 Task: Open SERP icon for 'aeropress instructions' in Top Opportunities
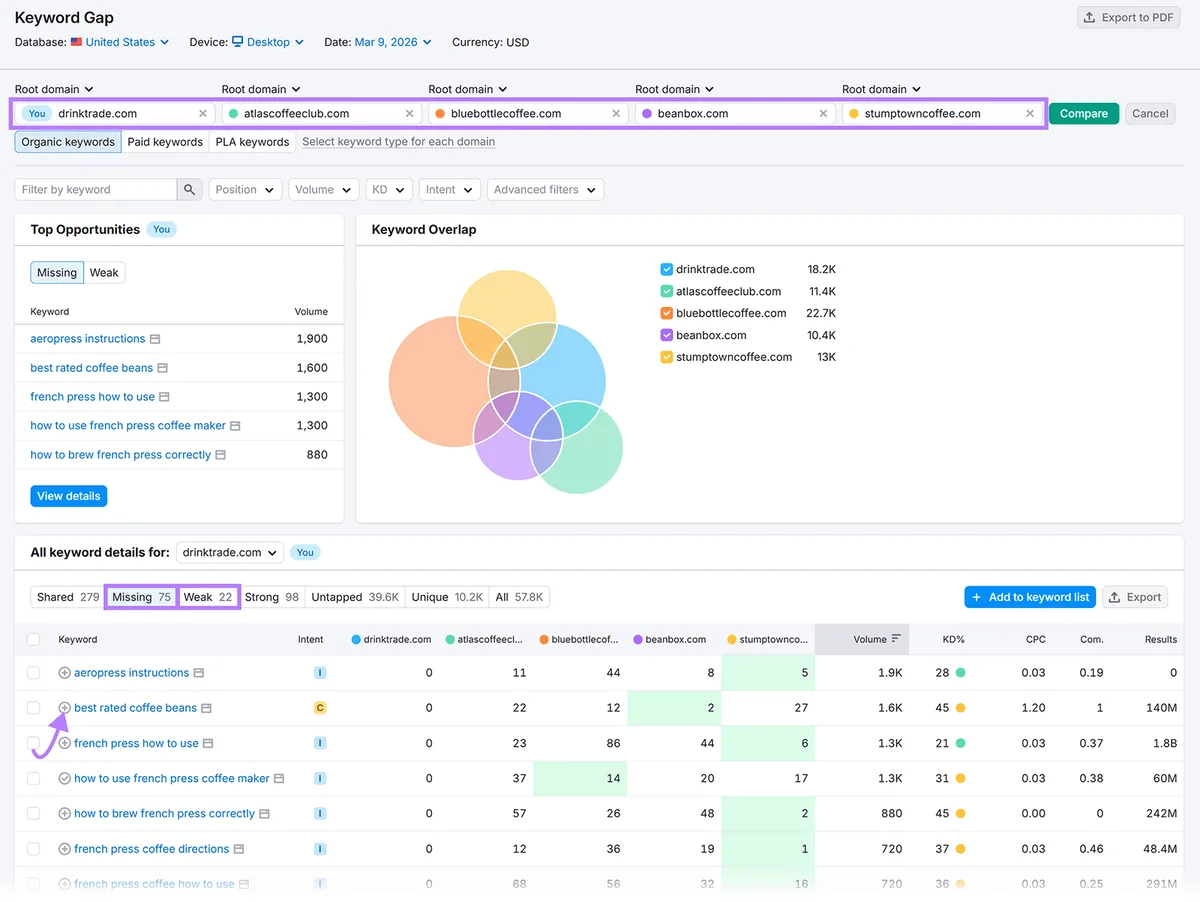coord(155,339)
